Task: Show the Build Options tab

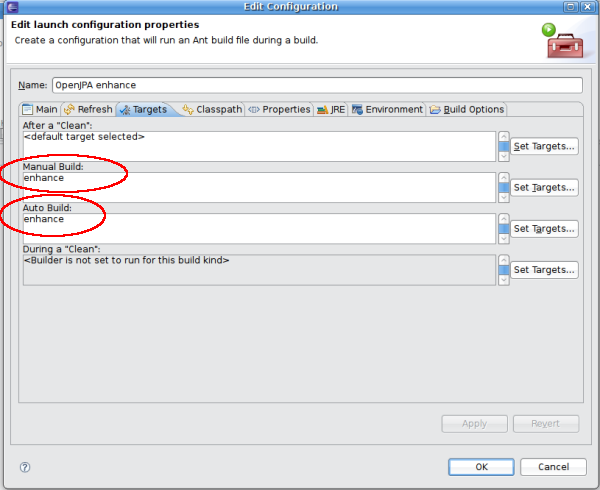Action: click(468, 109)
